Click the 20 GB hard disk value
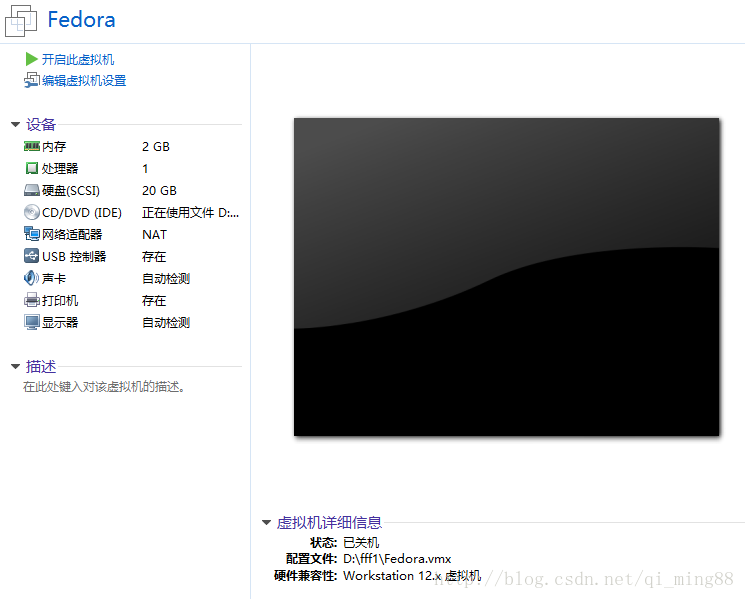Viewport: 745px width, 599px height. point(159,190)
